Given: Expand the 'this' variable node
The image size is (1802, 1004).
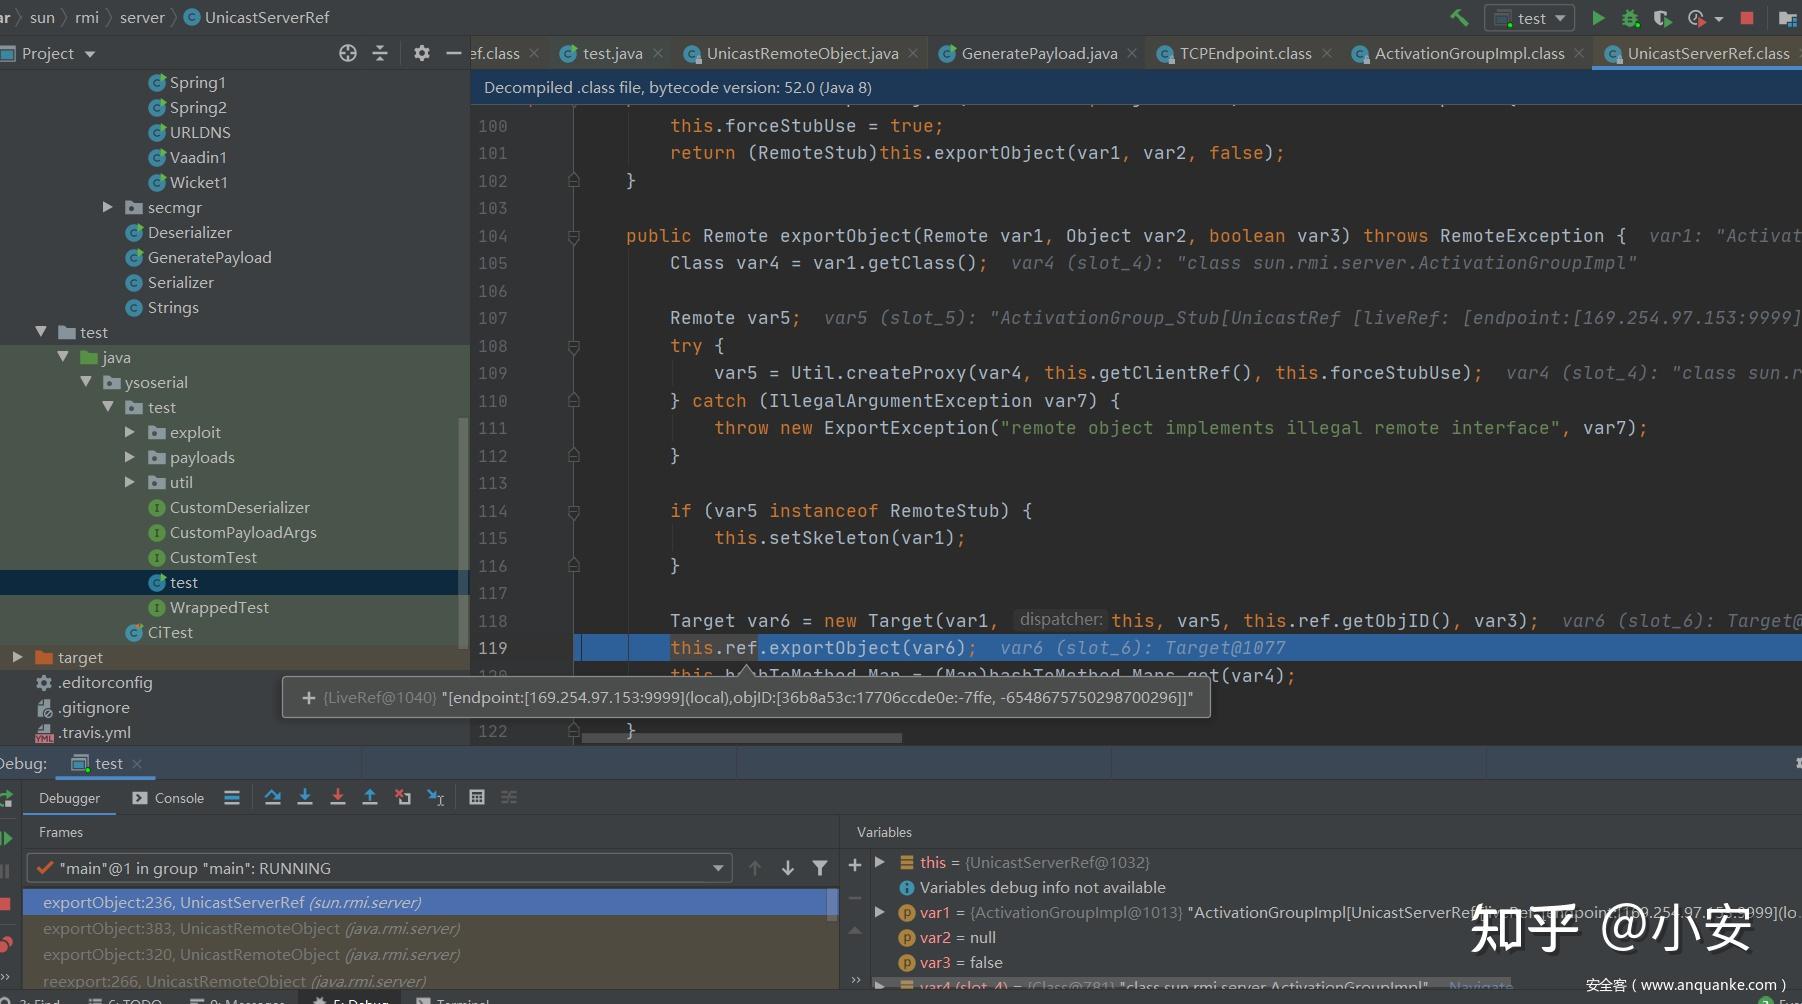Looking at the screenshot, I should pyautogui.click(x=880, y=861).
